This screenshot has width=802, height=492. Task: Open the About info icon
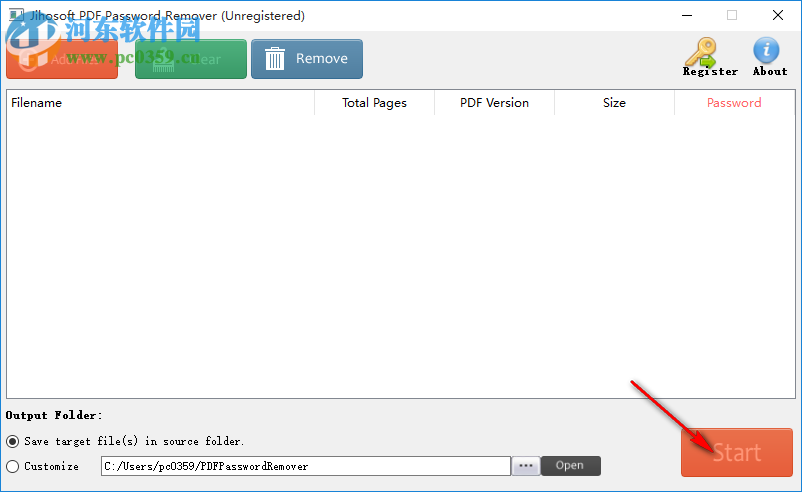(770, 57)
